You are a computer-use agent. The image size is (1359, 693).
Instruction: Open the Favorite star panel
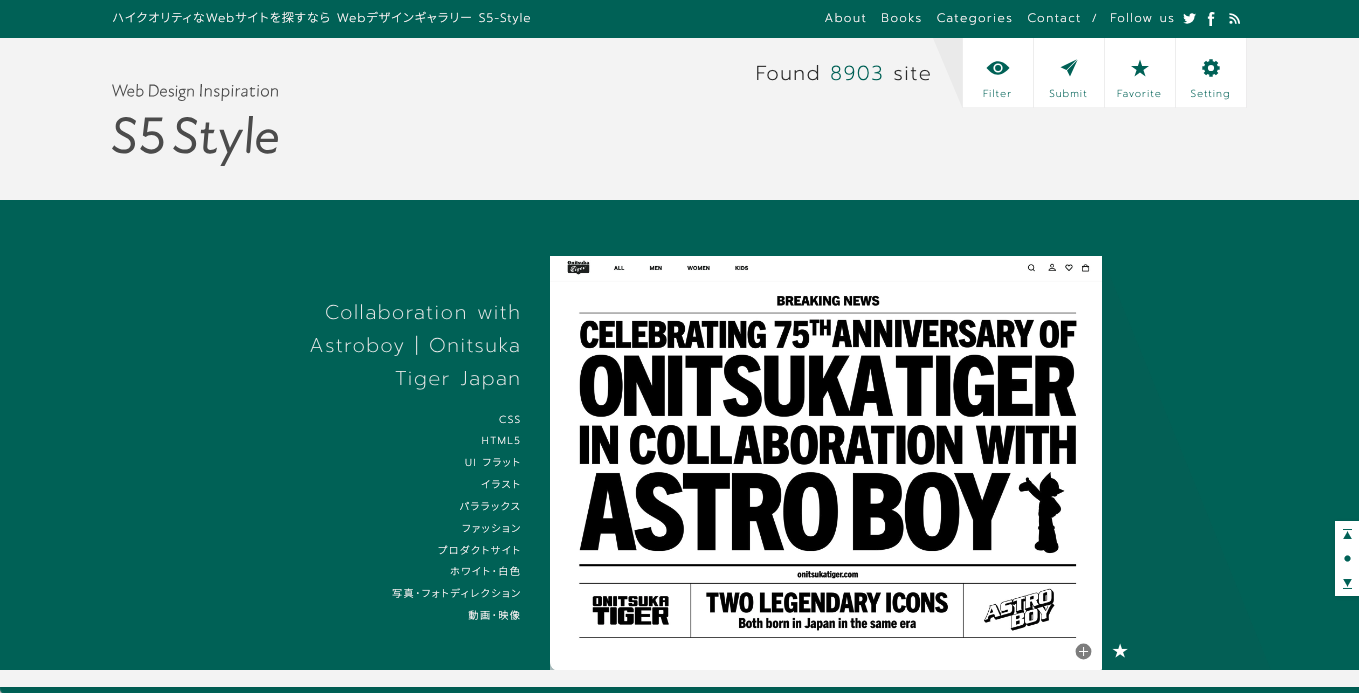(x=1139, y=73)
